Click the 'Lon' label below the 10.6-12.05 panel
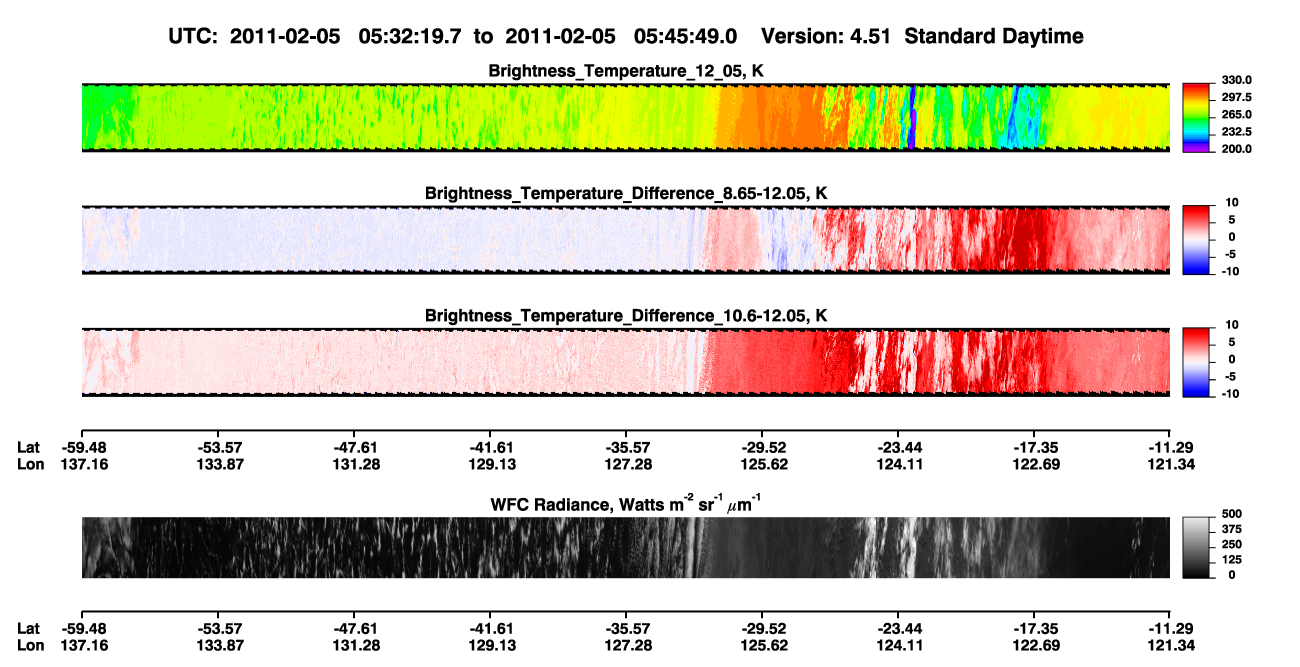Image resolution: width=1300 pixels, height=667 pixels. point(30,464)
